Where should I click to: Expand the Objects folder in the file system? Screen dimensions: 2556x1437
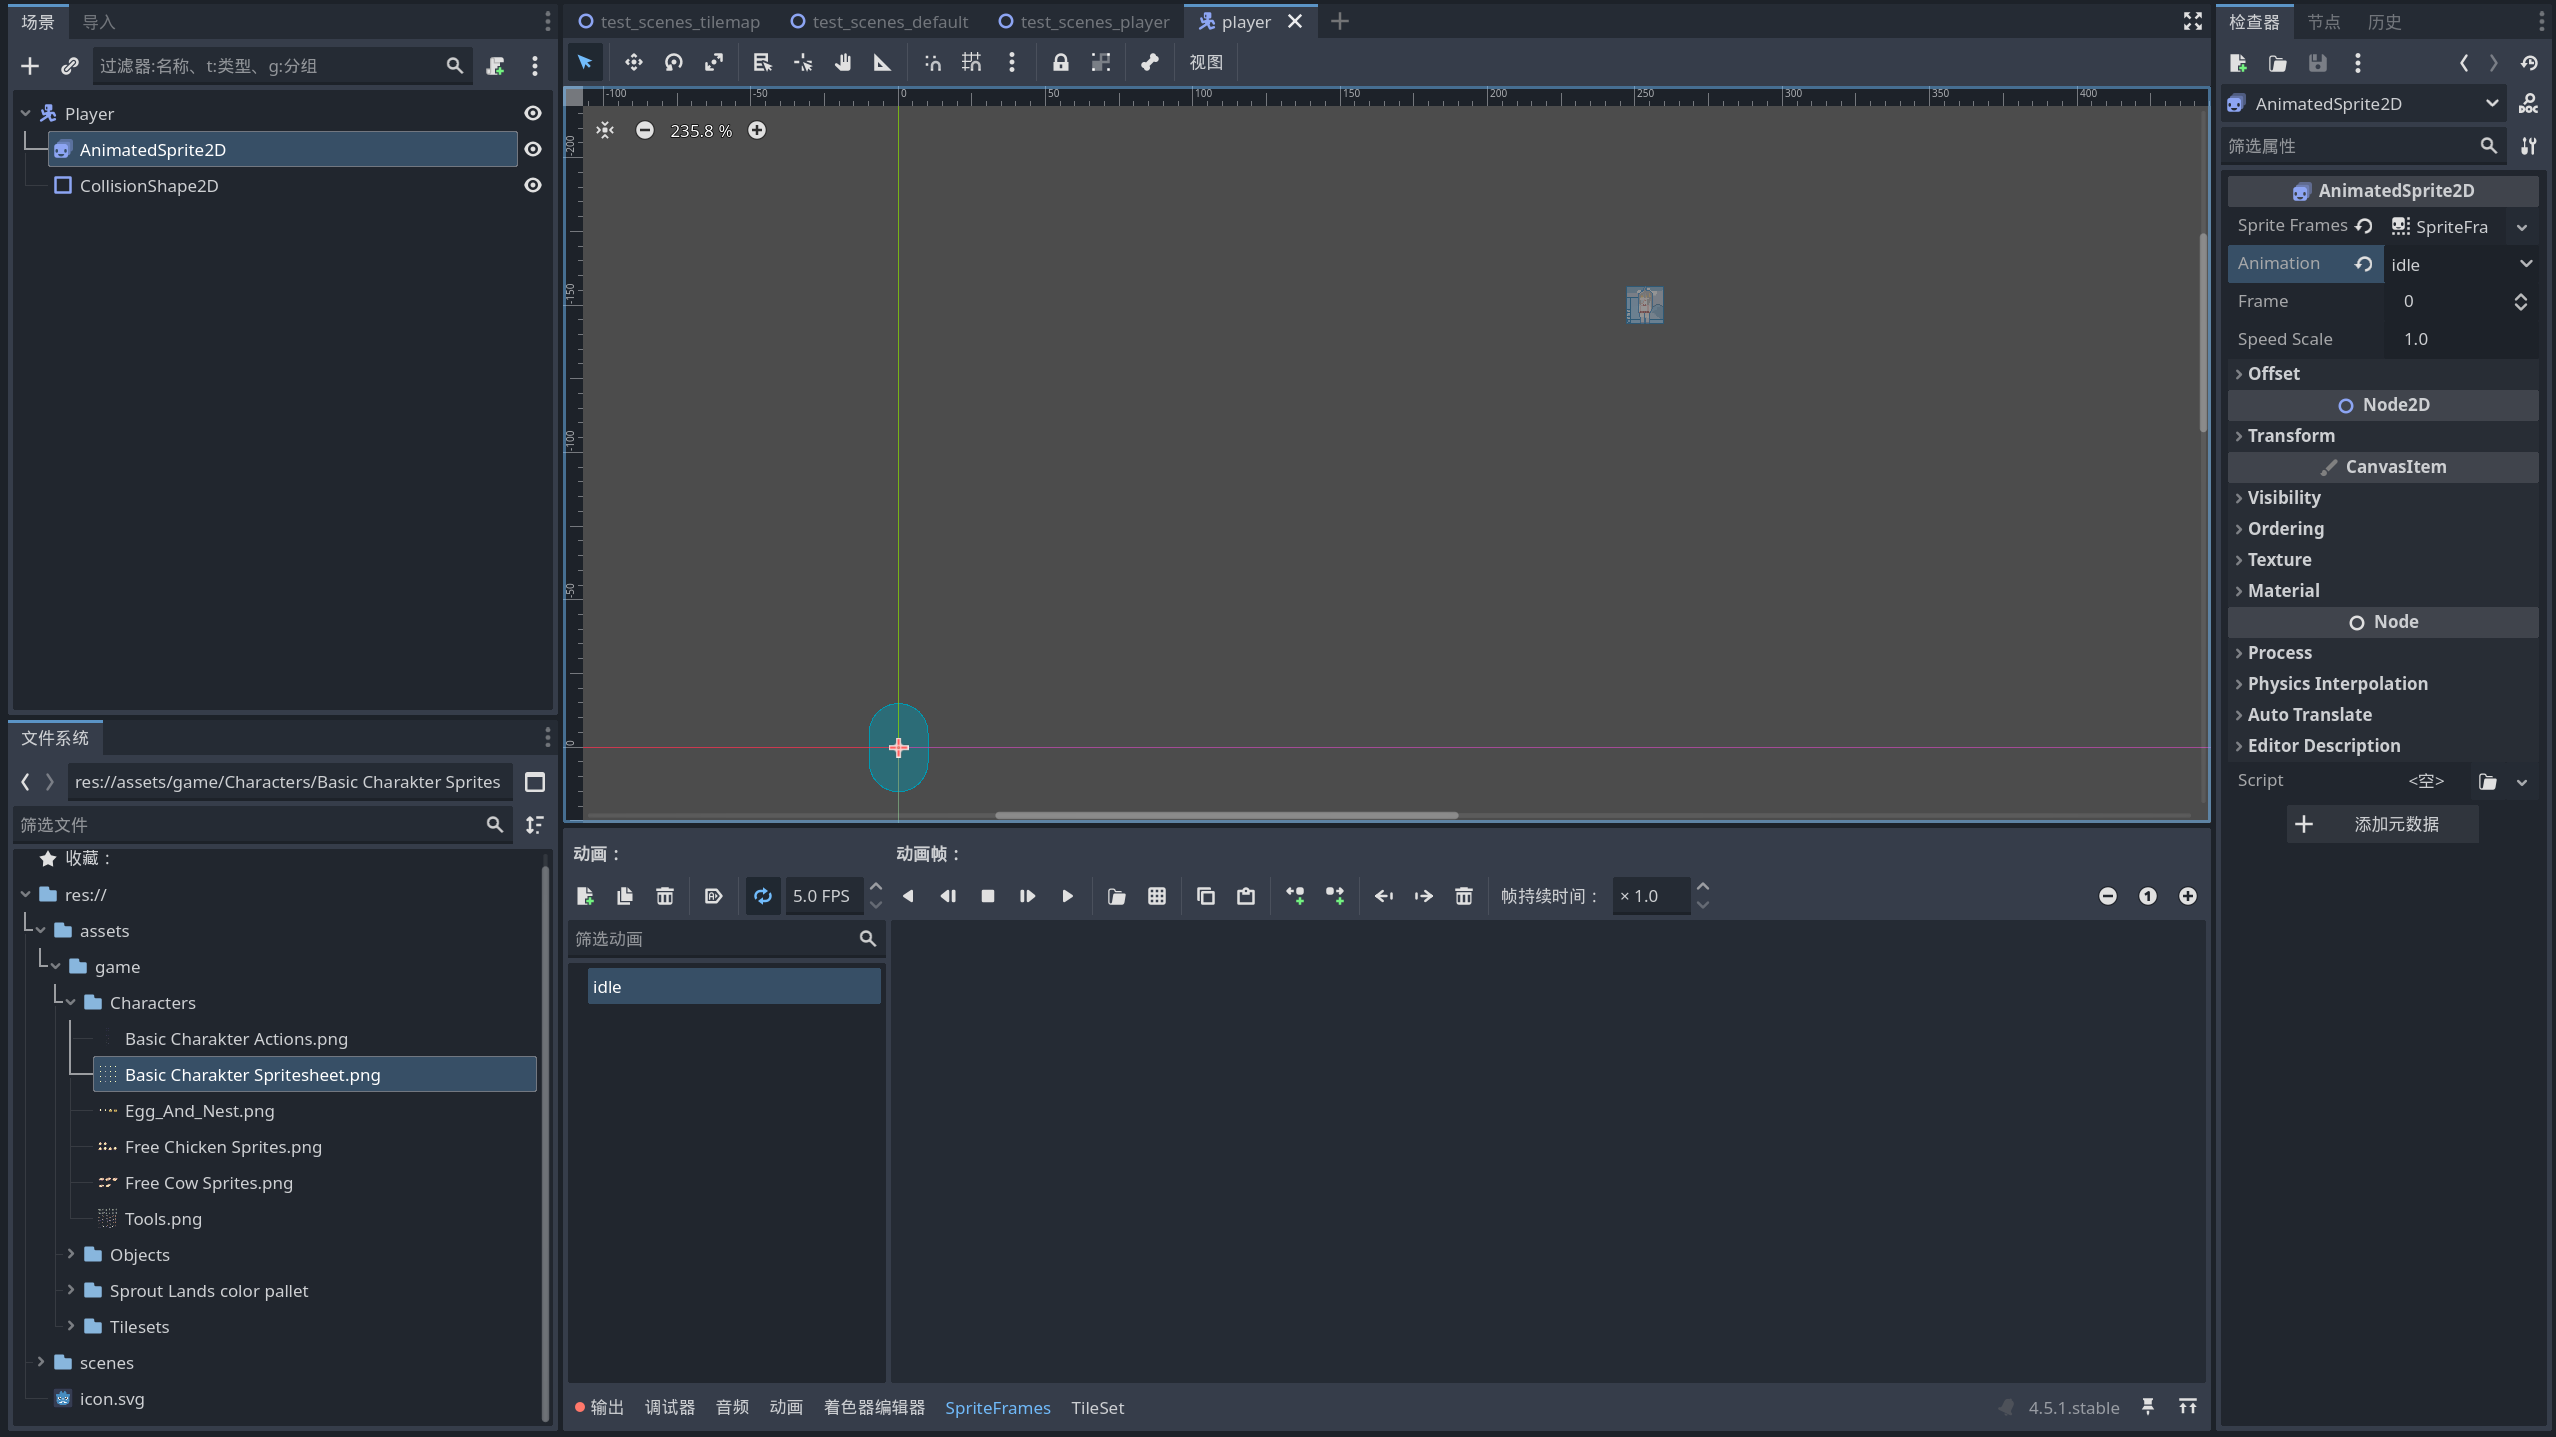pos(71,1254)
